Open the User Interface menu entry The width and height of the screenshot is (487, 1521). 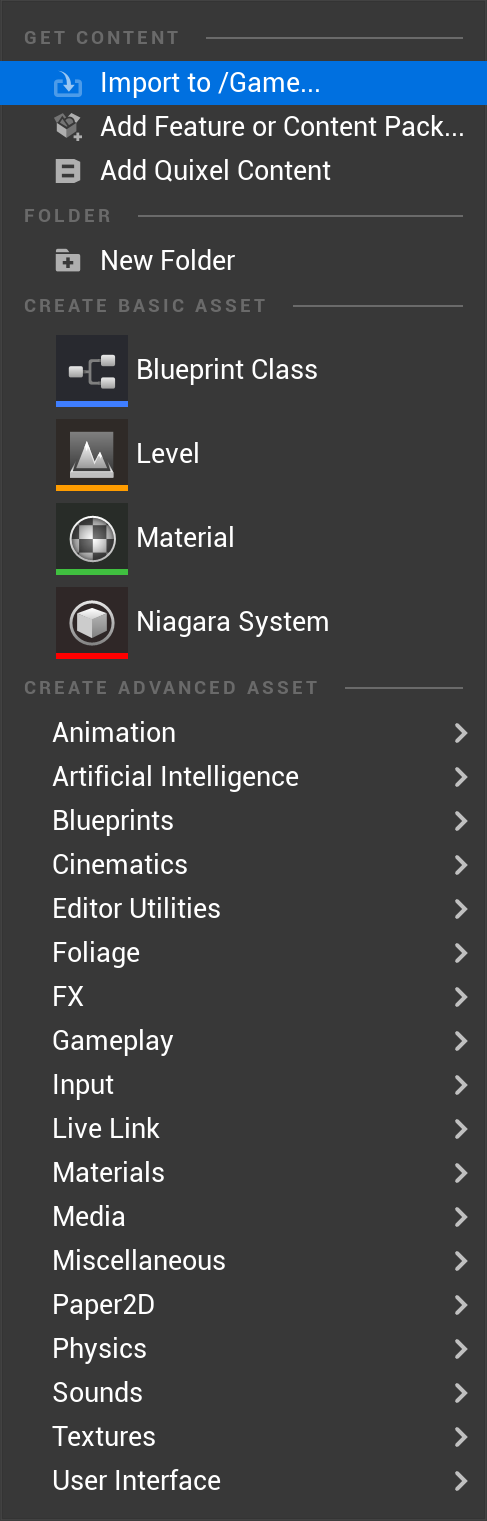(243, 1481)
